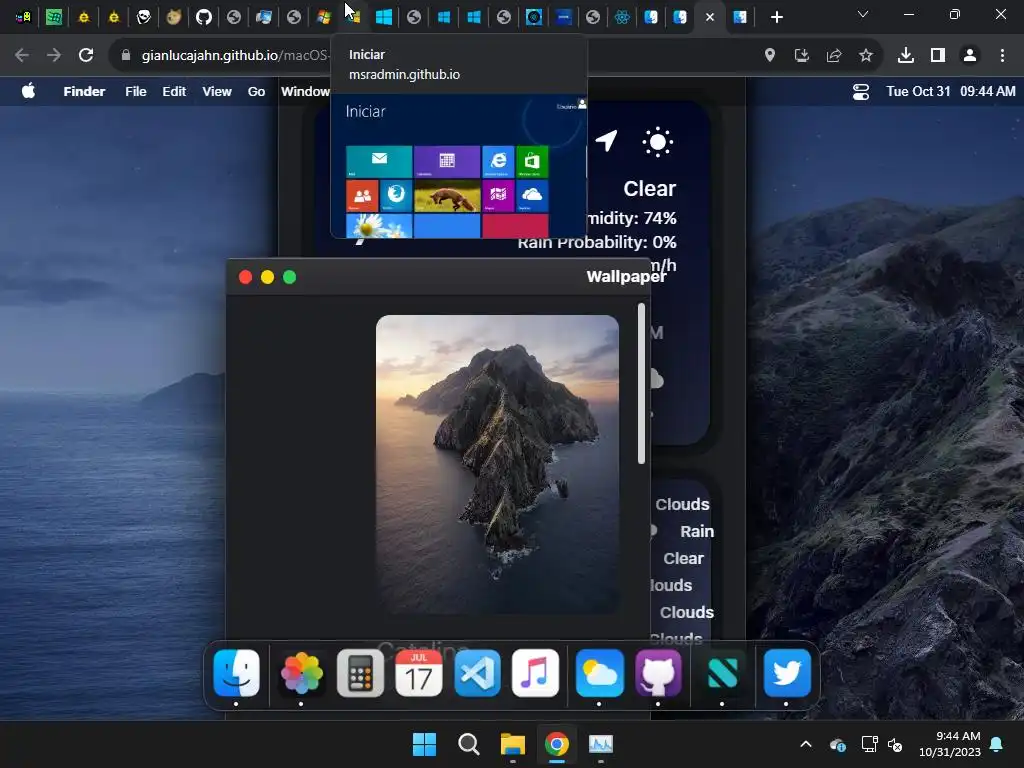Viewport: 1024px width, 768px height.
Task: Show hidden icons in Windows tray
Action: [x=806, y=744]
